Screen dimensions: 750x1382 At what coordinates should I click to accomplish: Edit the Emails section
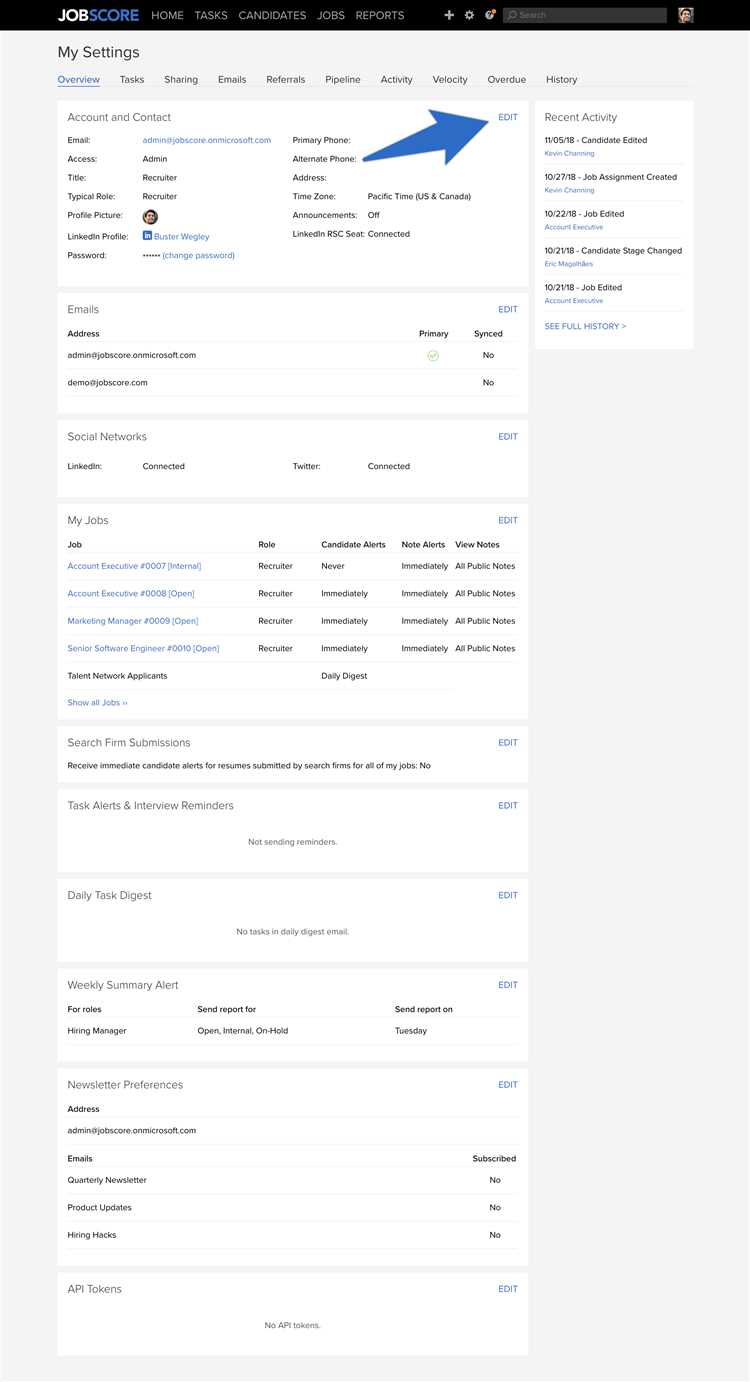point(508,309)
